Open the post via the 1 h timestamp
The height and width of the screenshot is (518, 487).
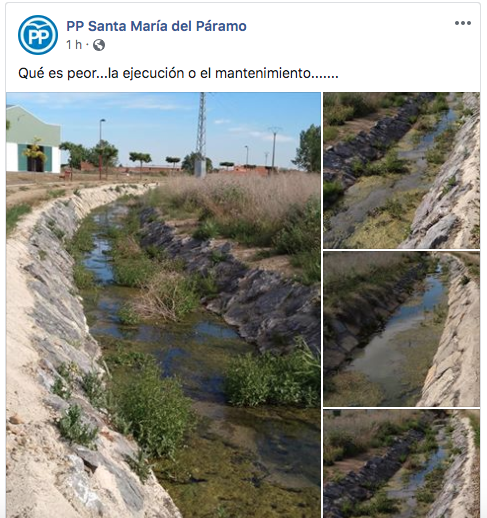[x=74, y=44]
